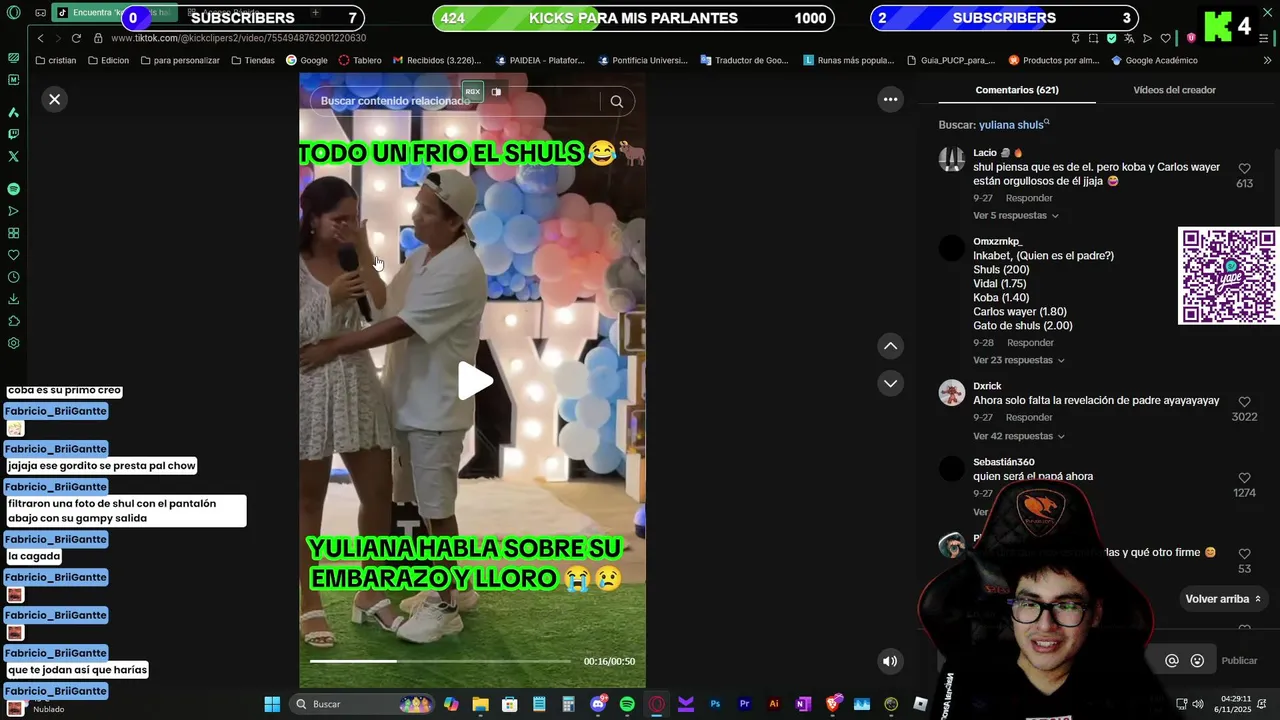Close the TikTok video viewer with X

(55, 99)
